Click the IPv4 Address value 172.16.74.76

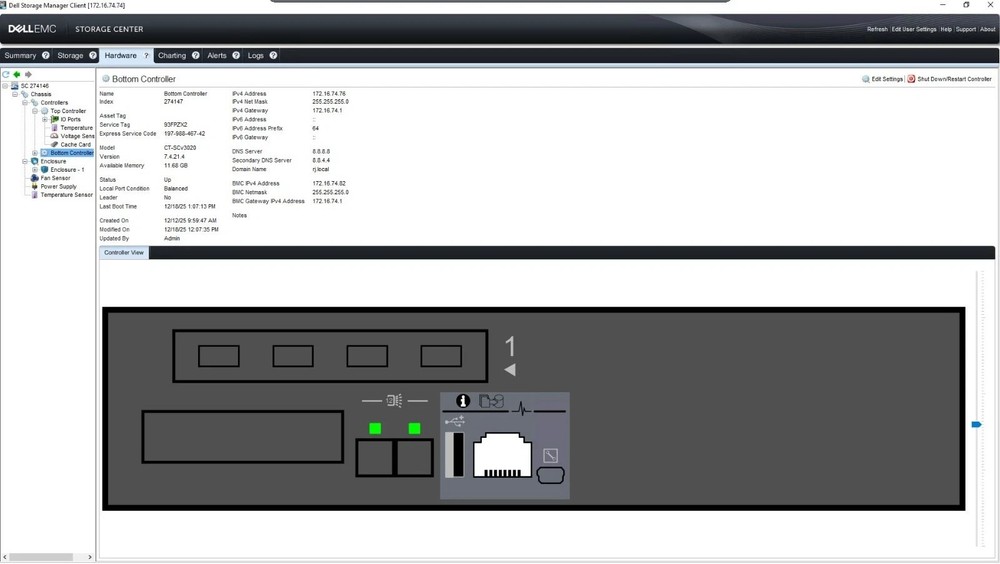[329, 94]
